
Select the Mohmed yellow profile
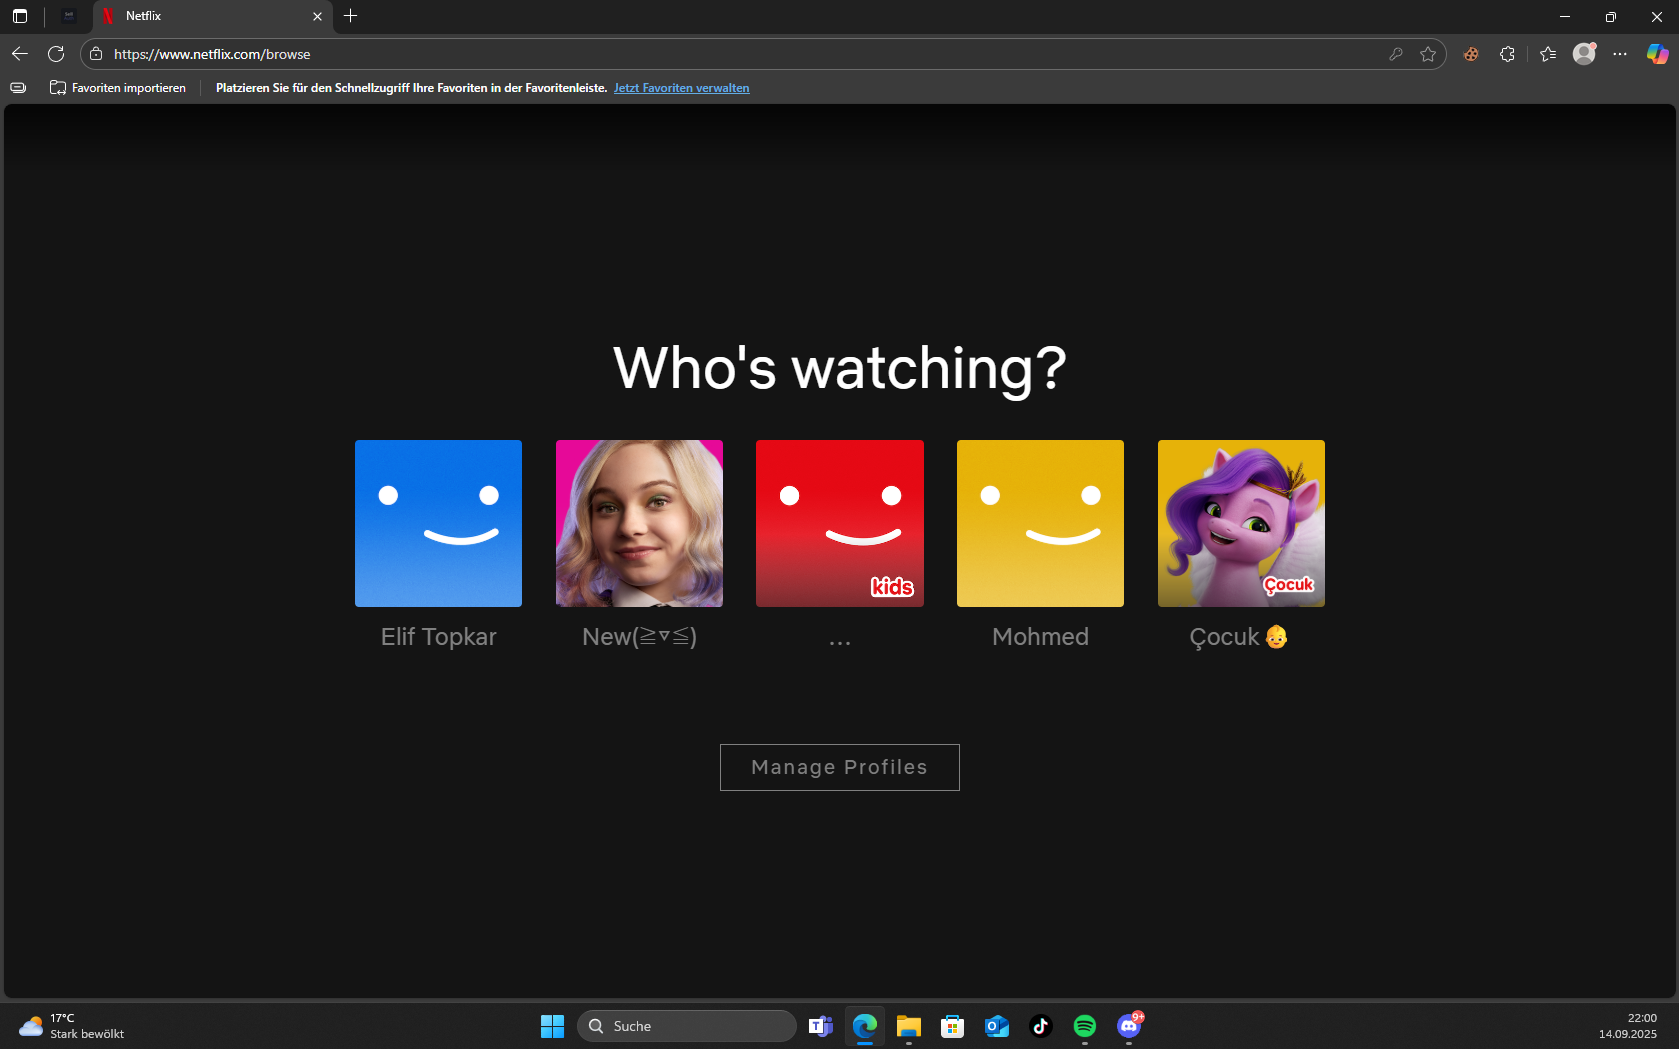click(x=1040, y=523)
